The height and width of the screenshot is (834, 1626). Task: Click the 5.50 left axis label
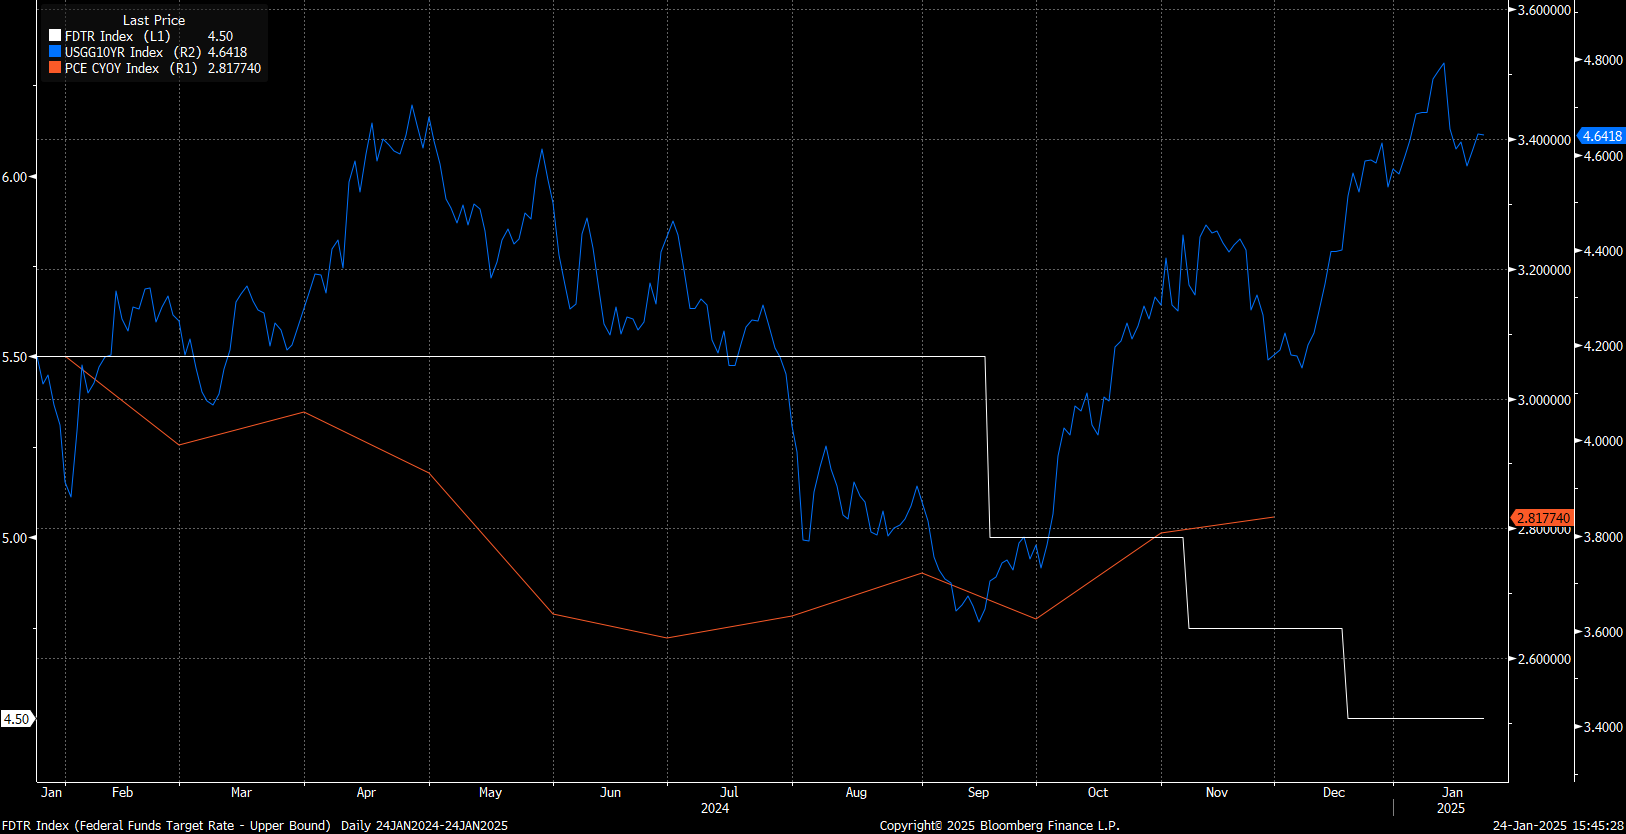coord(14,357)
